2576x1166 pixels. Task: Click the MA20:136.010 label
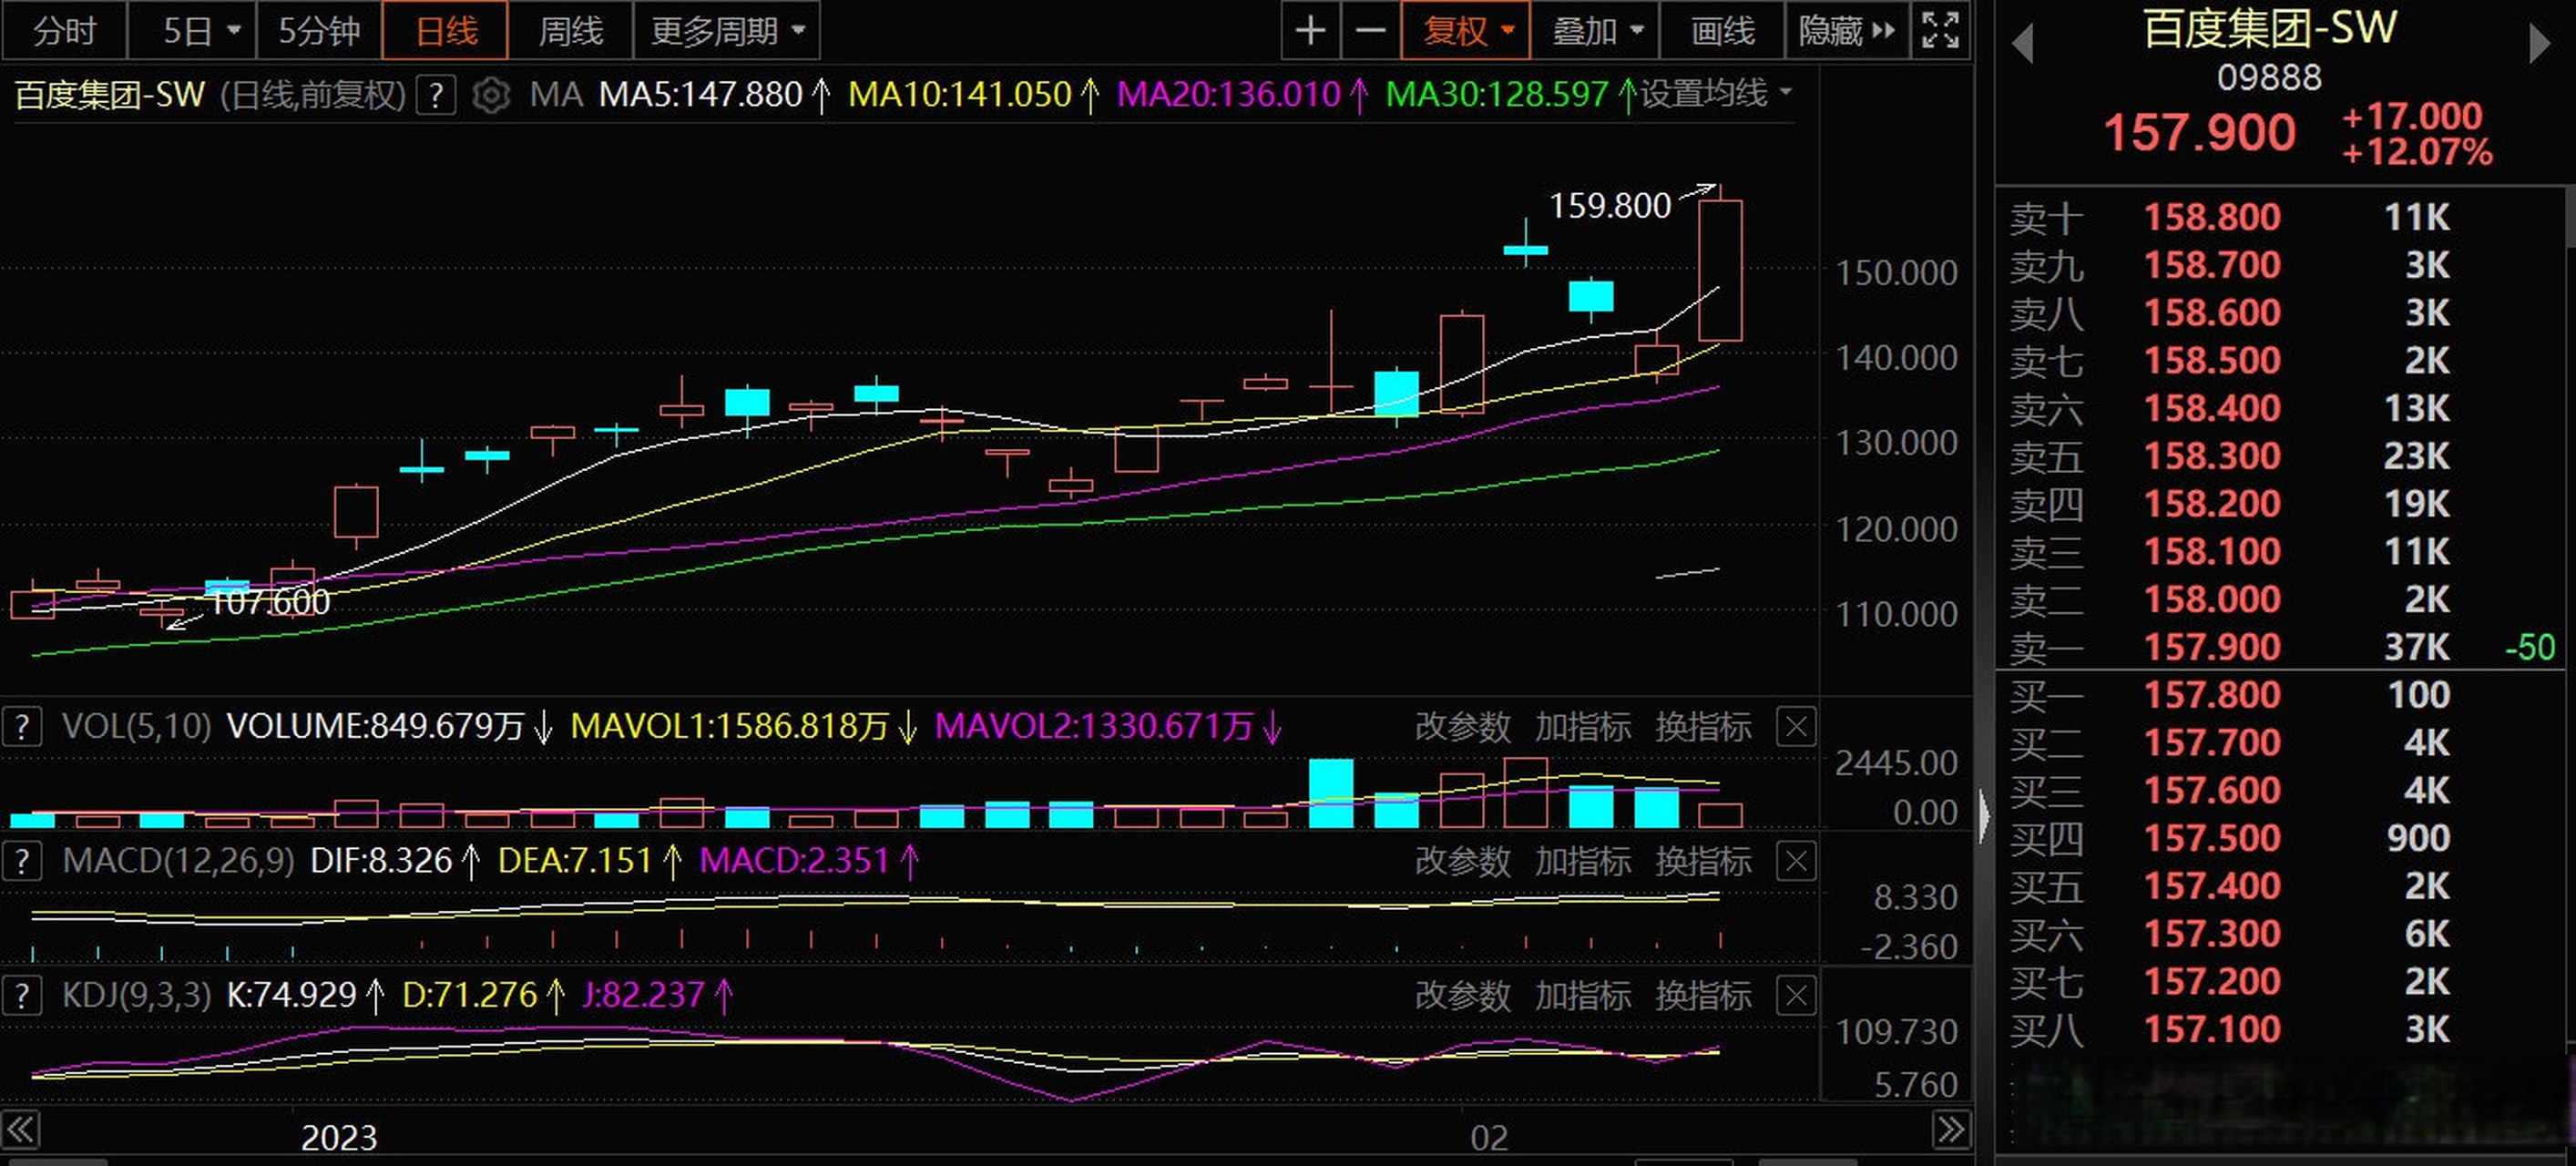pyautogui.click(x=1228, y=95)
